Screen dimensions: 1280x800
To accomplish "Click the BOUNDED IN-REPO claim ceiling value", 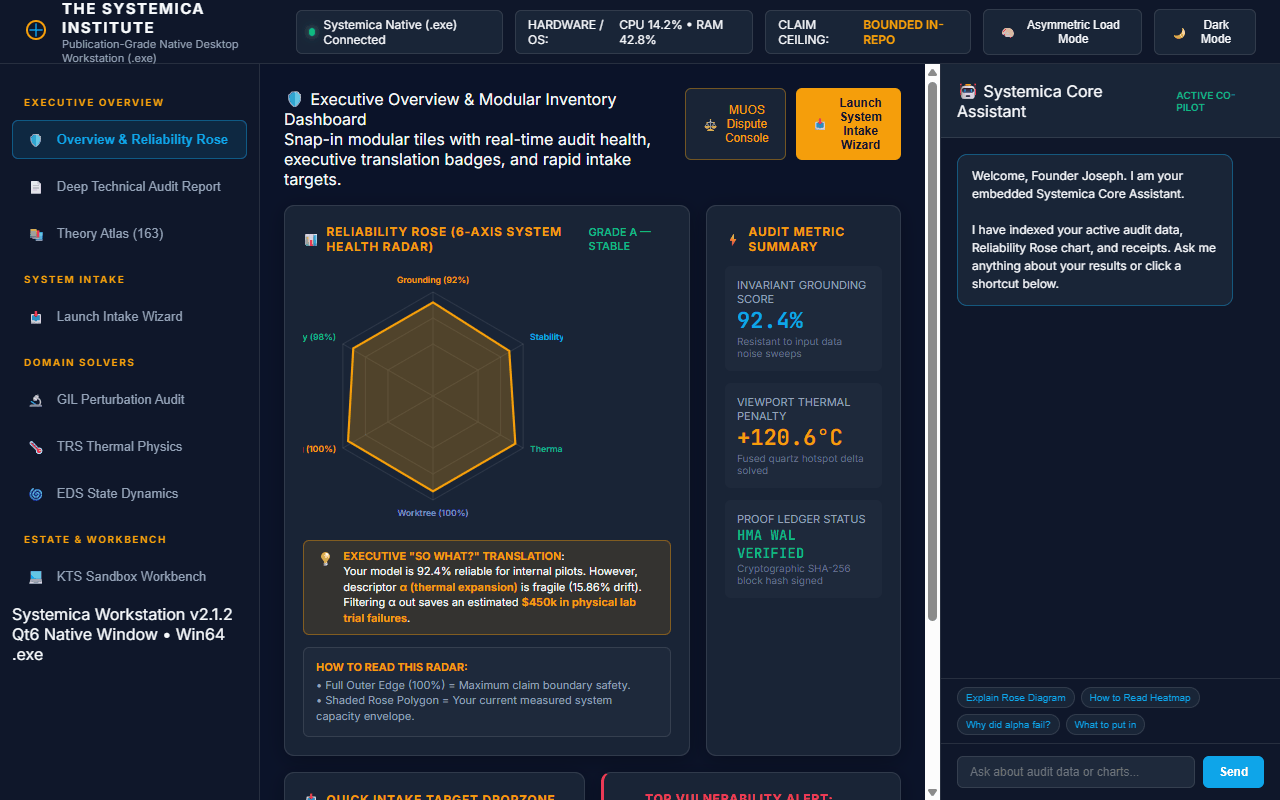I will (x=903, y=32).
